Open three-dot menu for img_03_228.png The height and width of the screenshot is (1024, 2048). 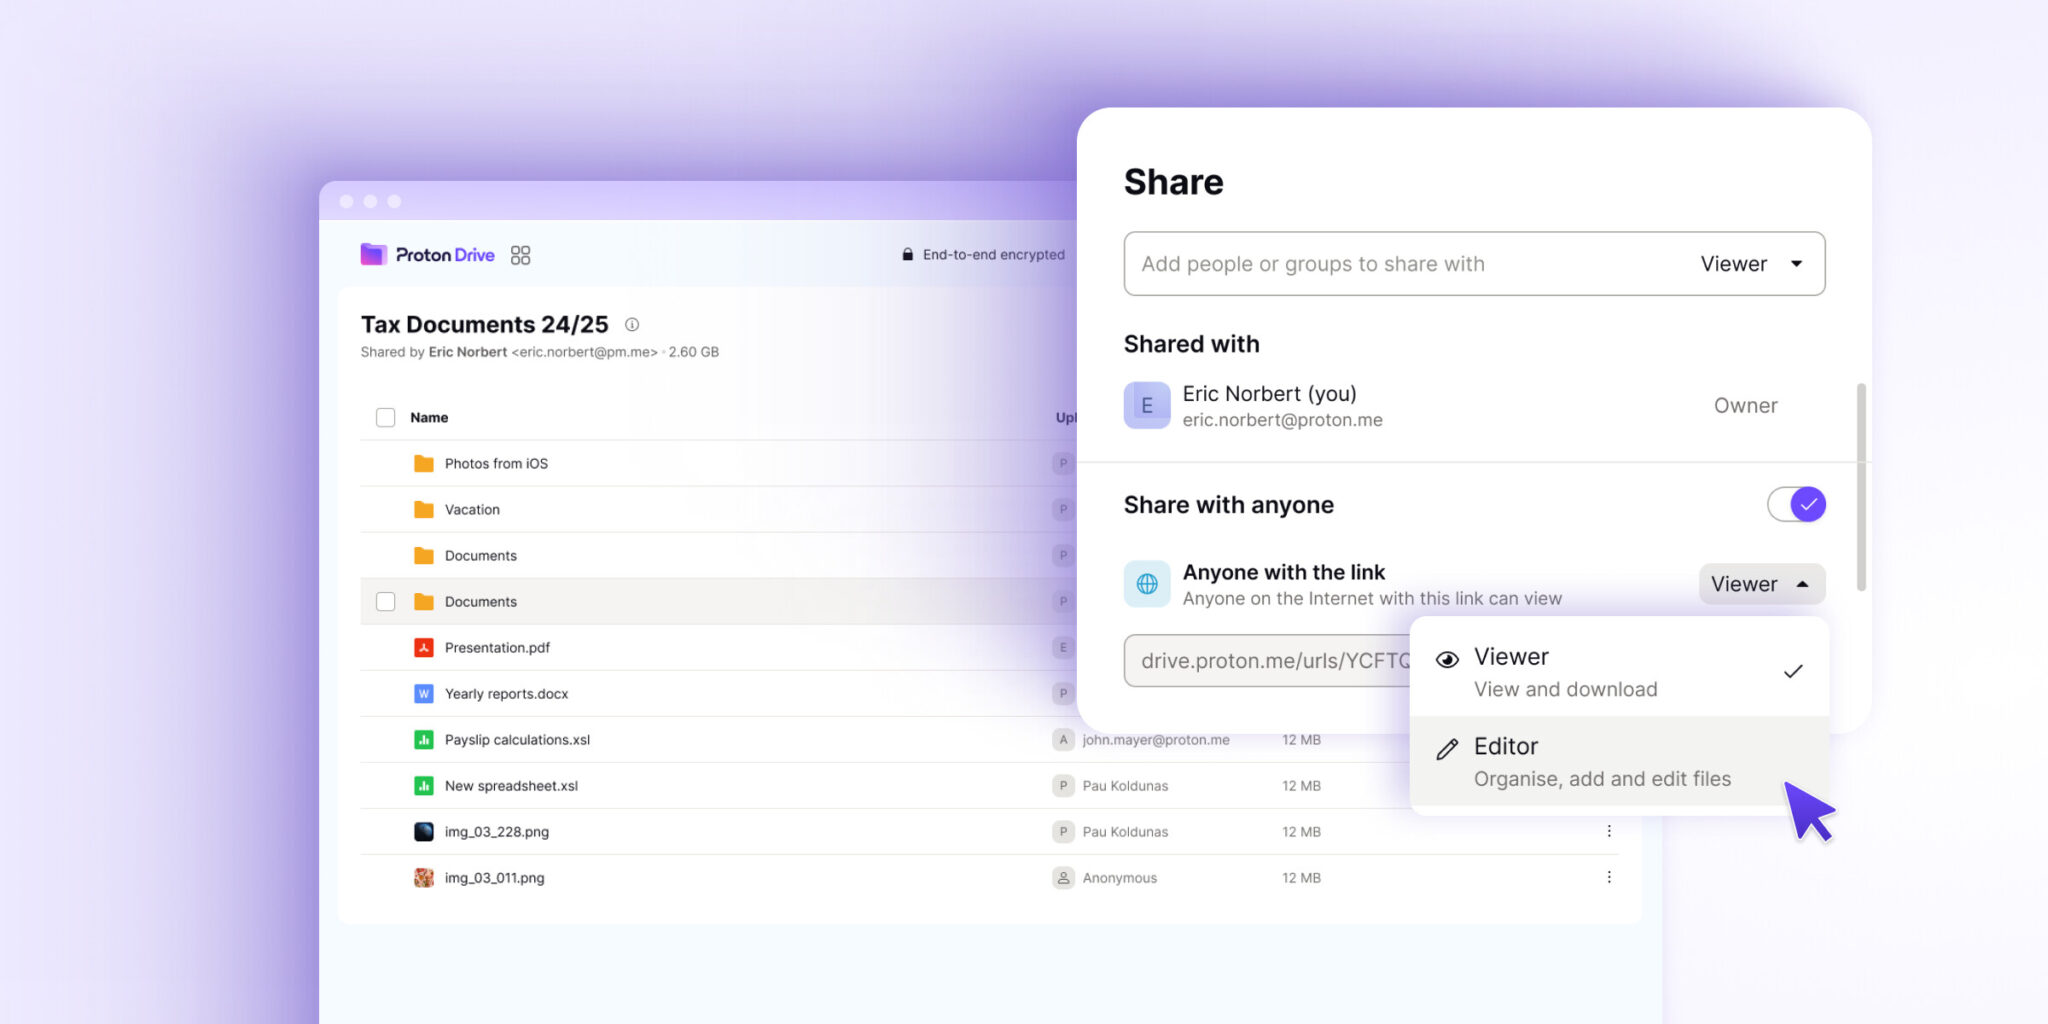tap(1609, 831)
